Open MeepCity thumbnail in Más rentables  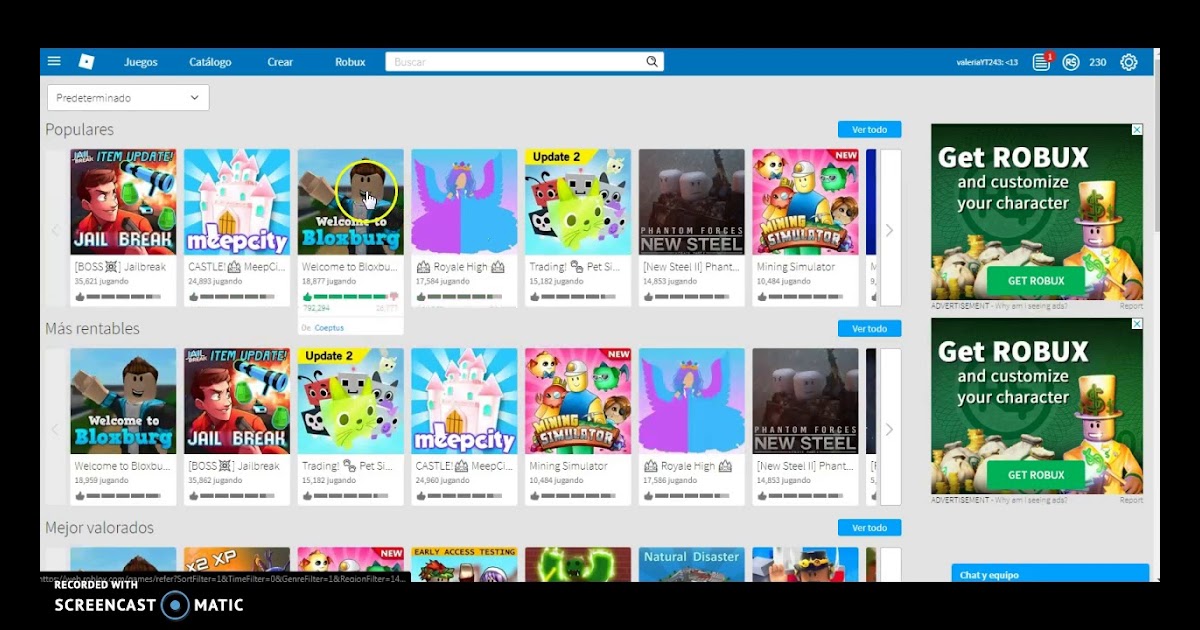point(464,401)
